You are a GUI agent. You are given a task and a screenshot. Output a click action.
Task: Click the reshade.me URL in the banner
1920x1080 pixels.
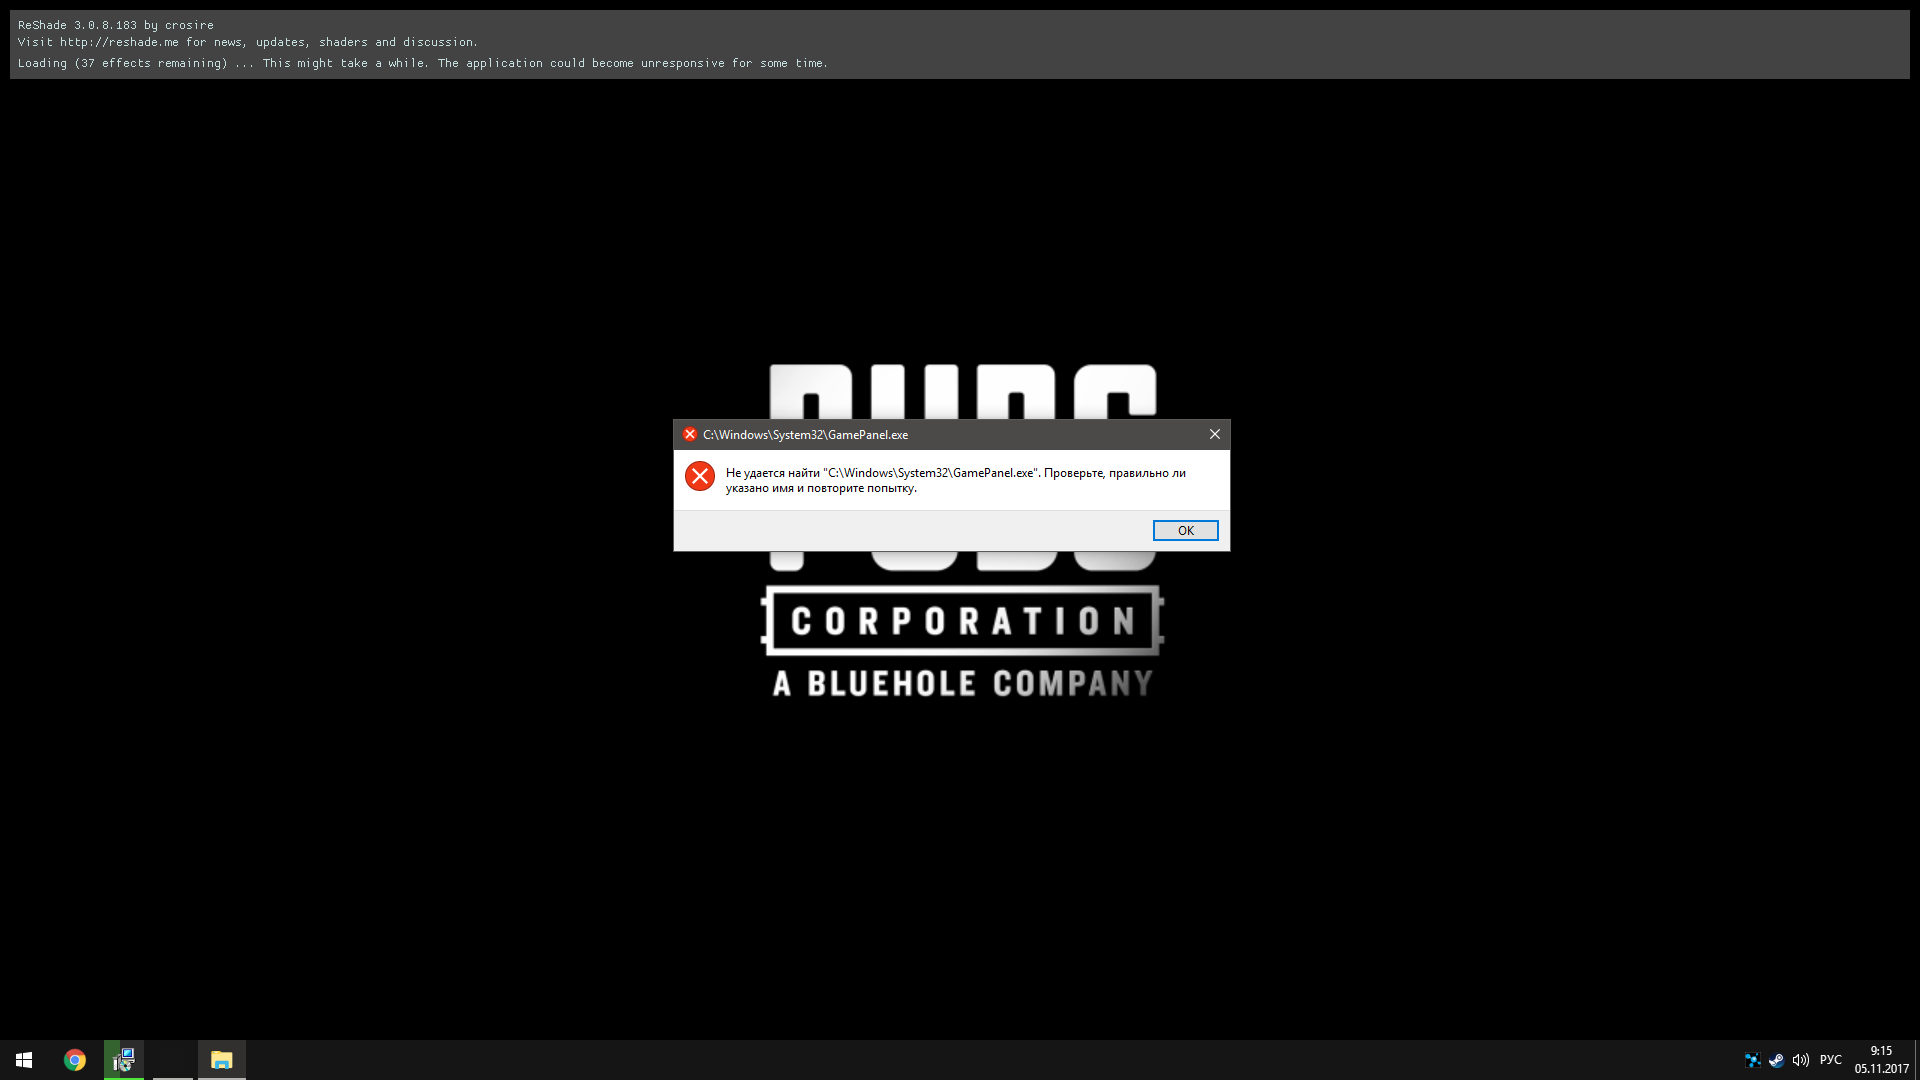[119, 42]
